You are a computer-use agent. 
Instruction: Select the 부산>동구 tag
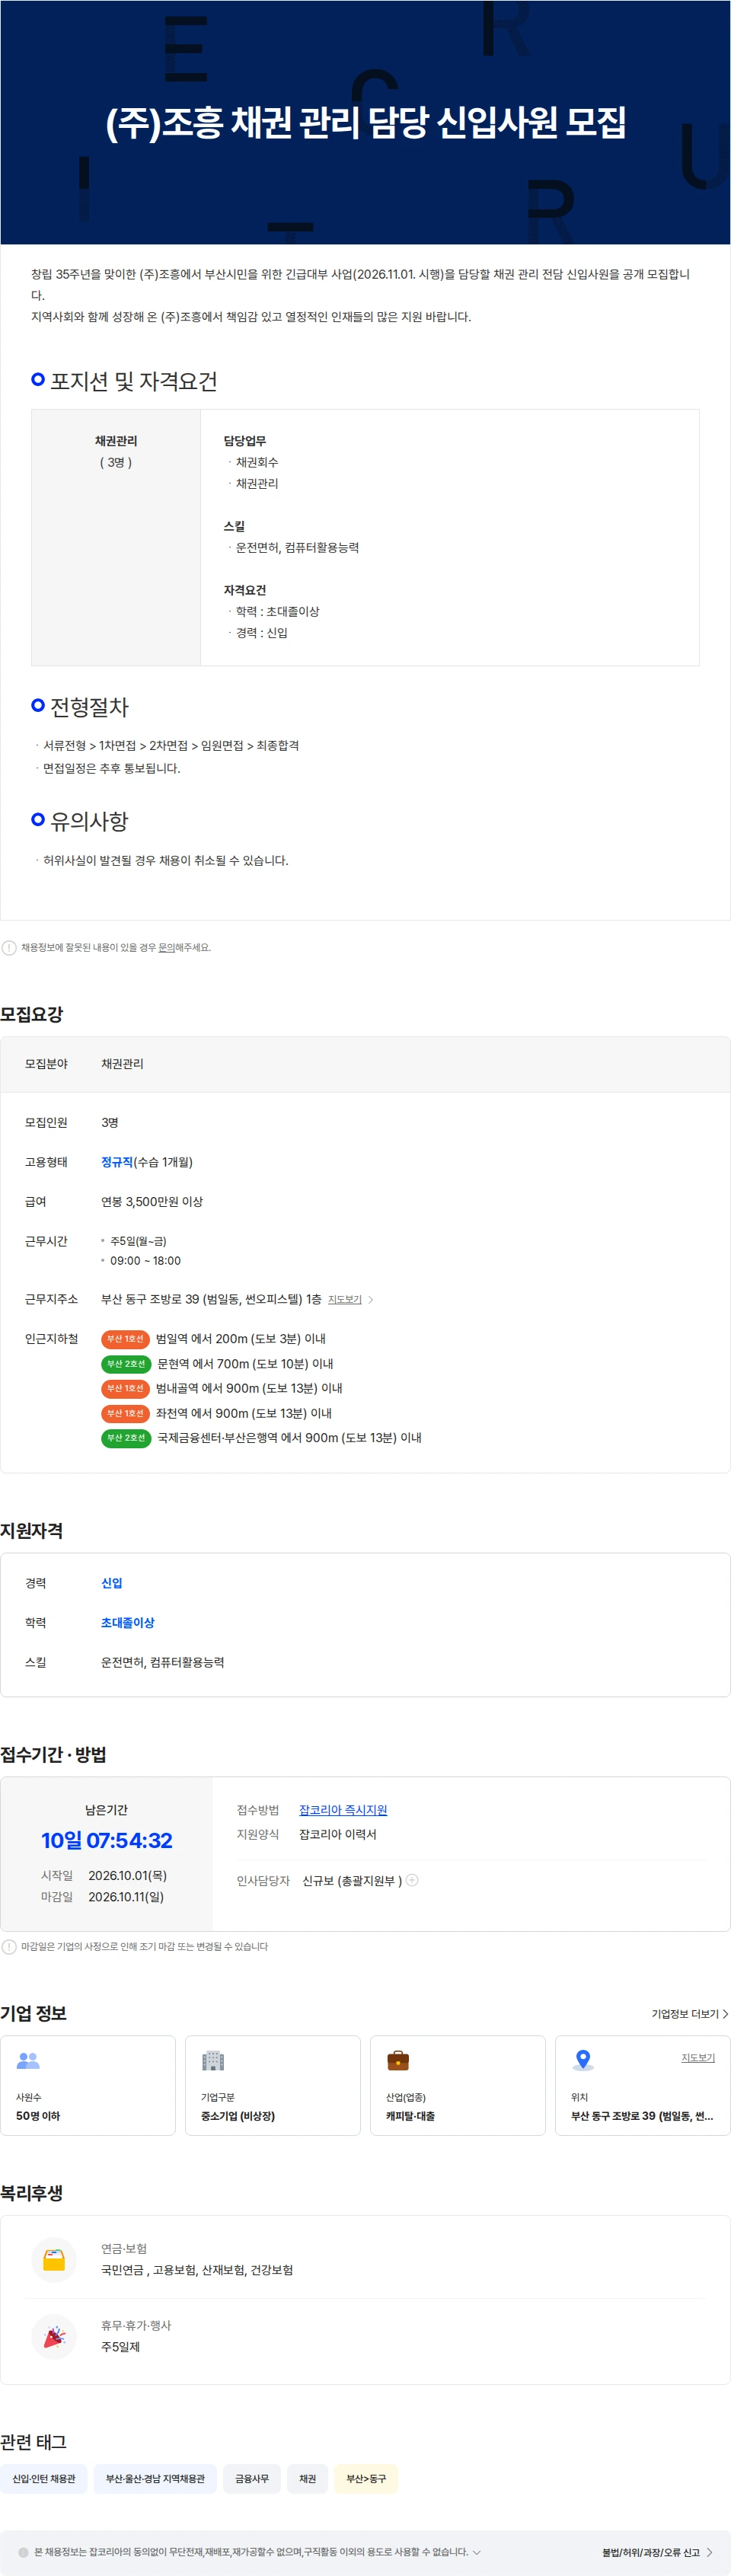point(366,2479)
